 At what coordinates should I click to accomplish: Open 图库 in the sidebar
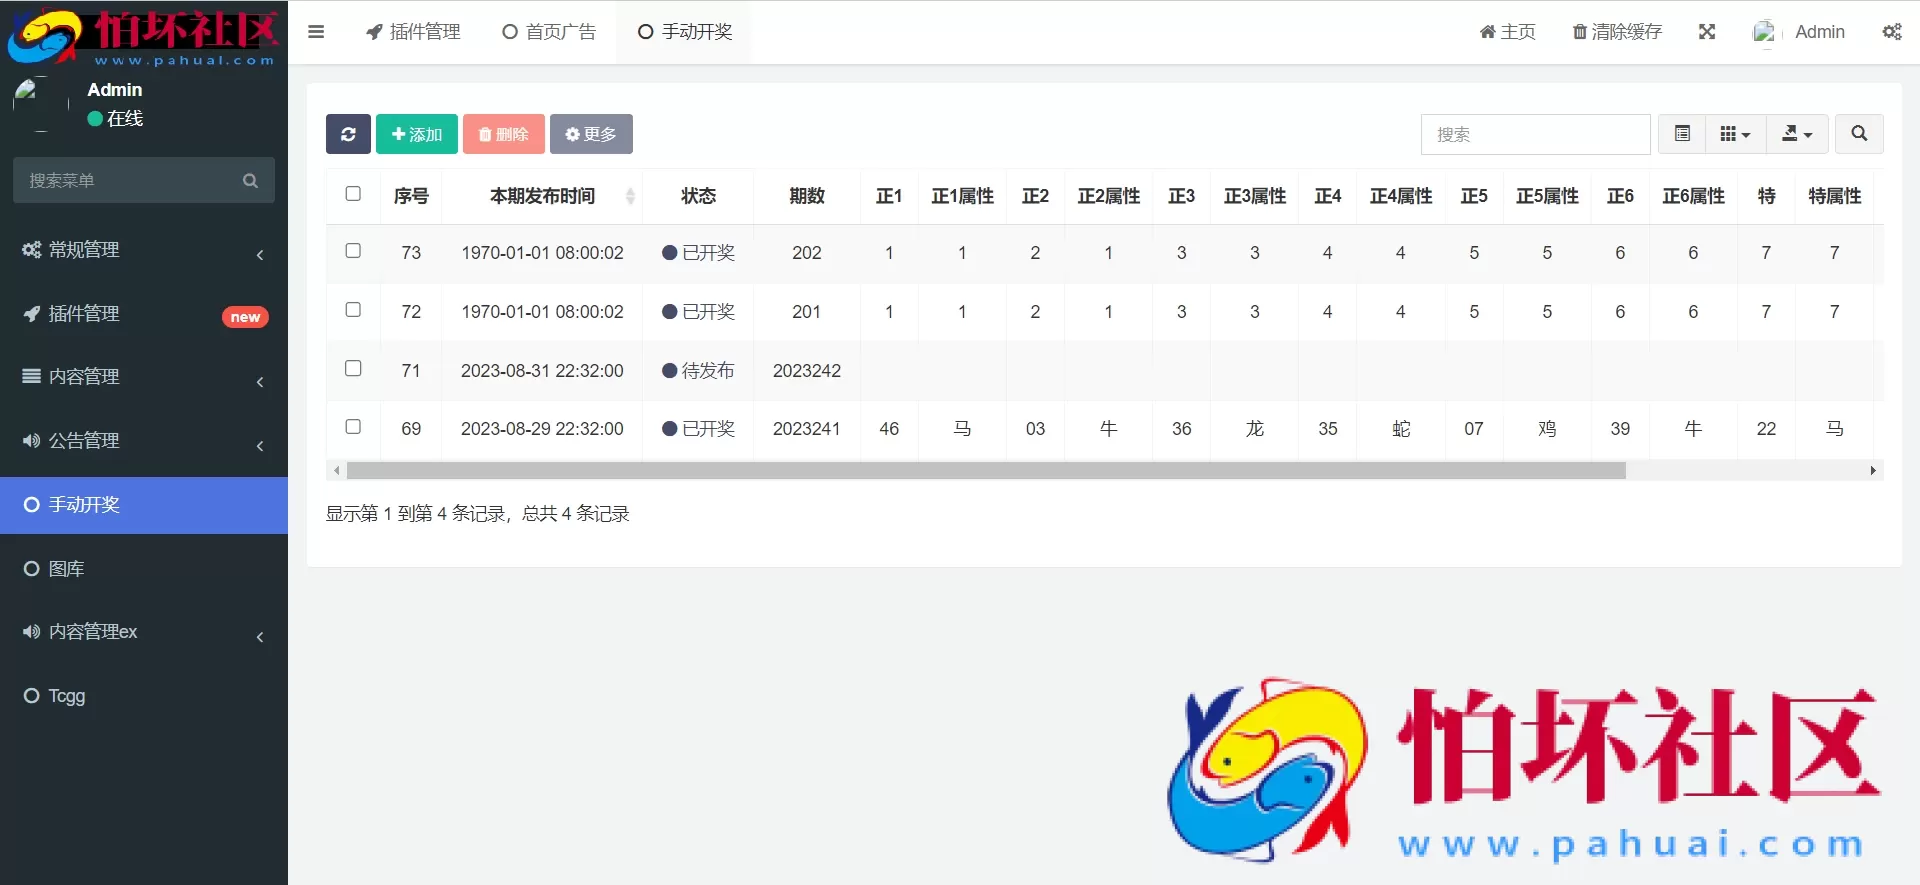(144, 569)
